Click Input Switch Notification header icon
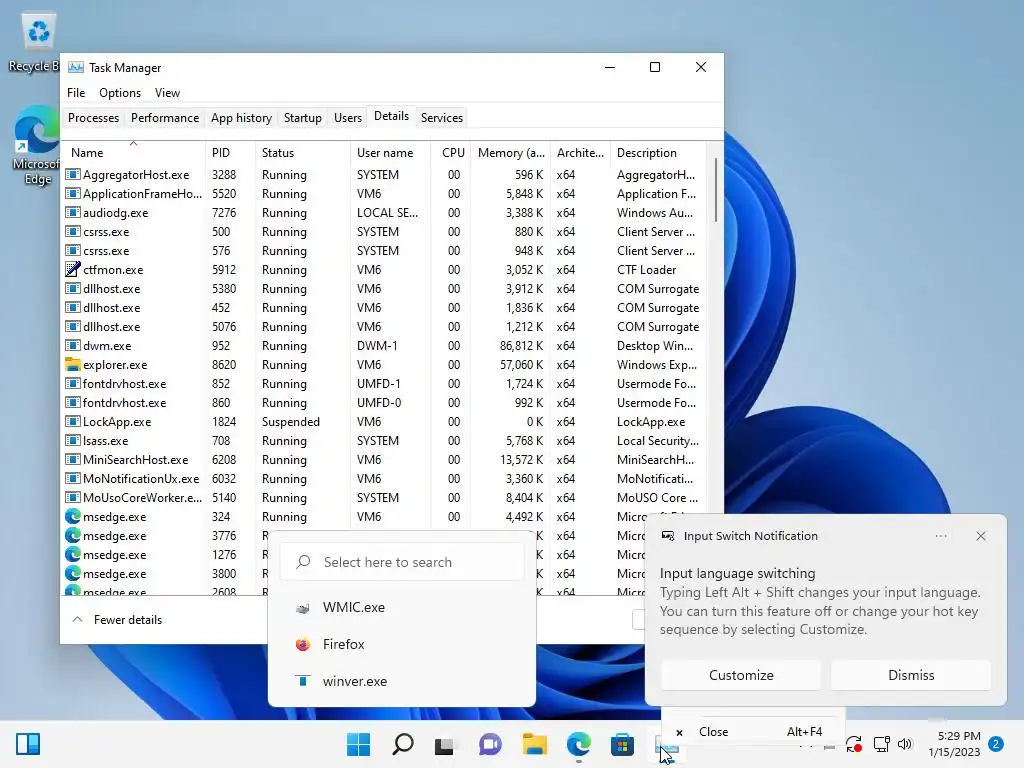Viewport: 1024px width, 768px height. (x=667, y=536)
